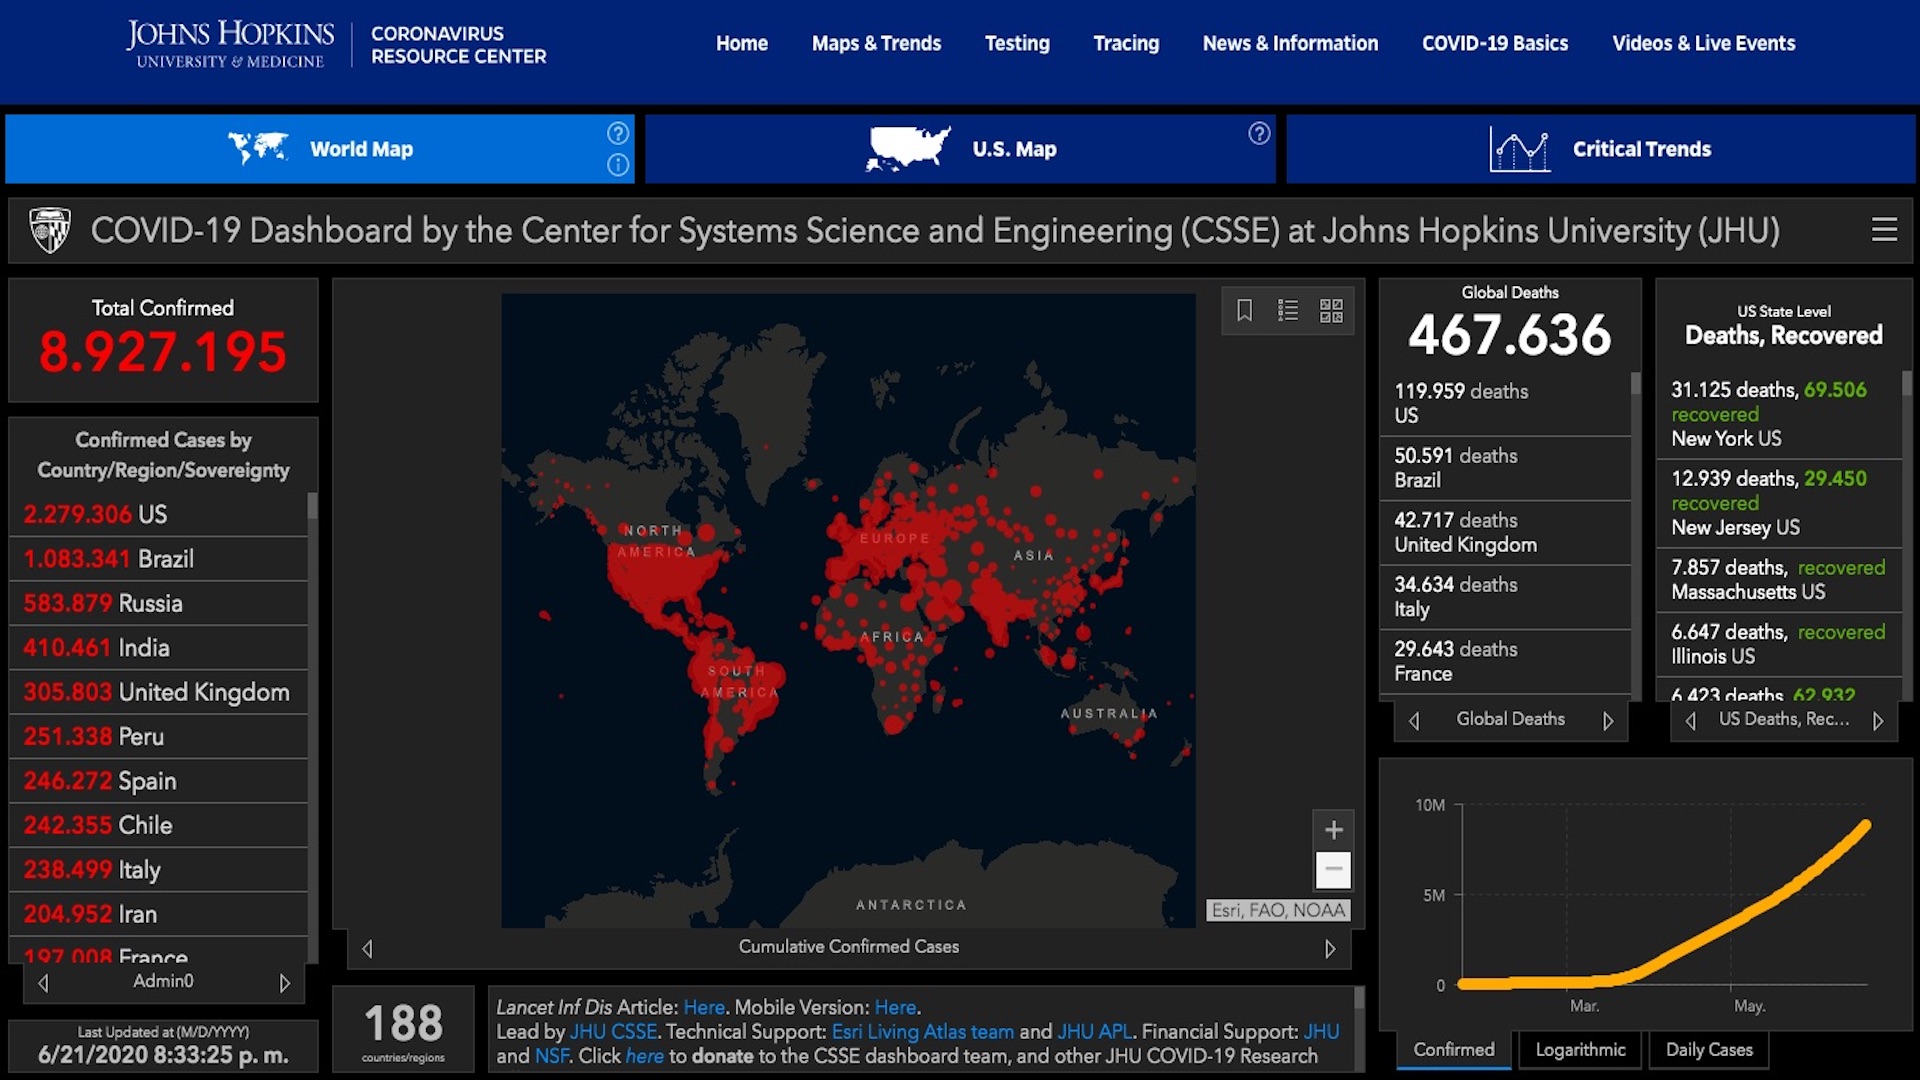Click the World Map info icon
Screen dimensions: 1920x1080
[x=618, y=165]
